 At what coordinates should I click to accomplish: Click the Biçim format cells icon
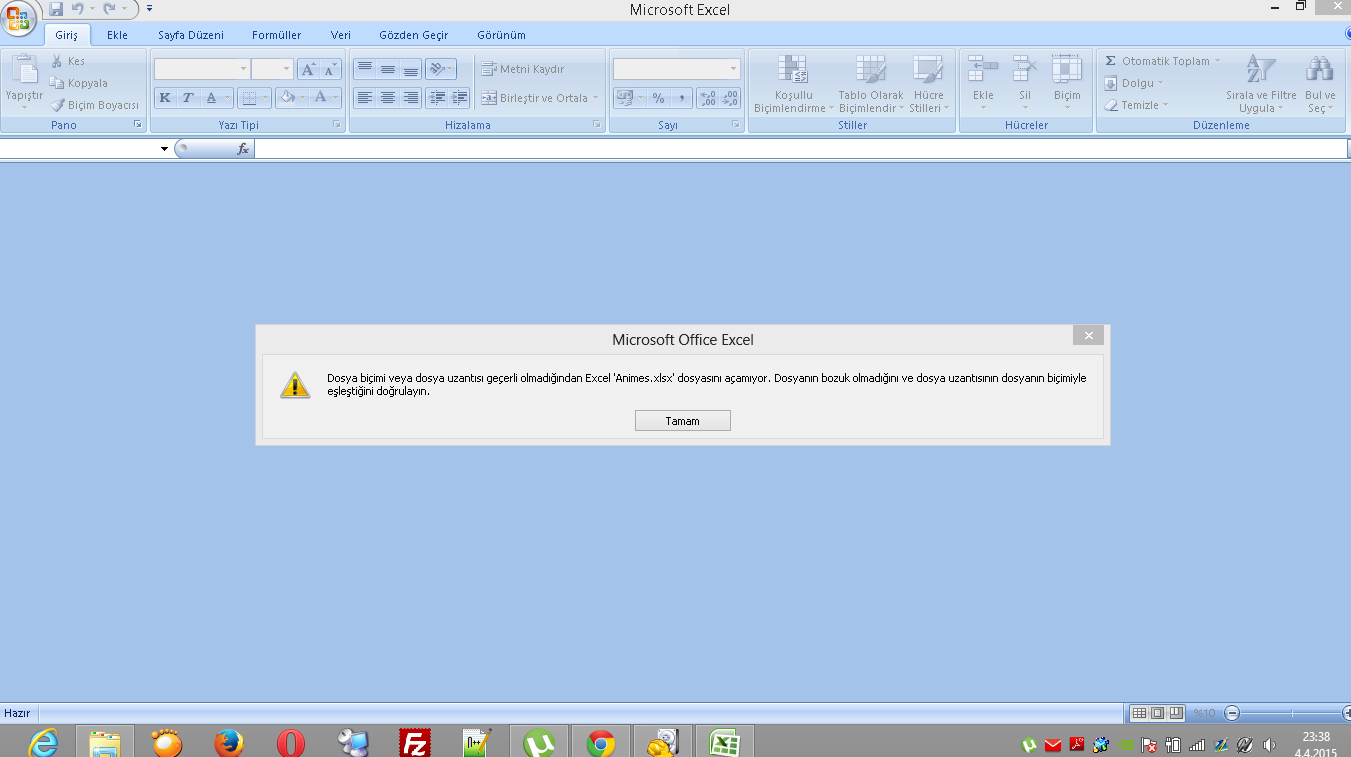tap(1067, 70)
